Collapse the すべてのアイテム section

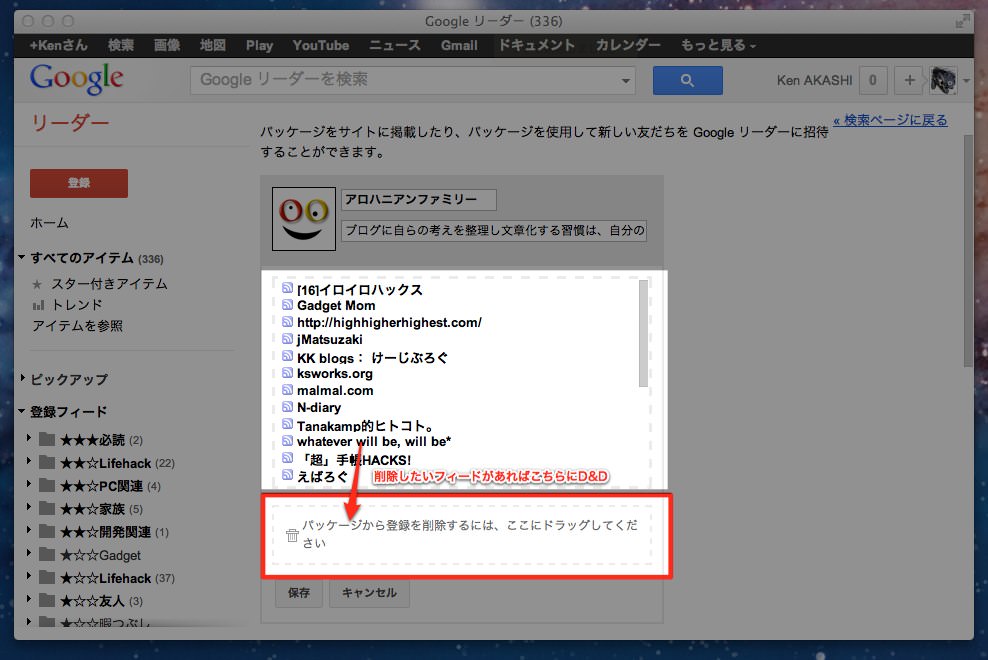coord(21,257)
